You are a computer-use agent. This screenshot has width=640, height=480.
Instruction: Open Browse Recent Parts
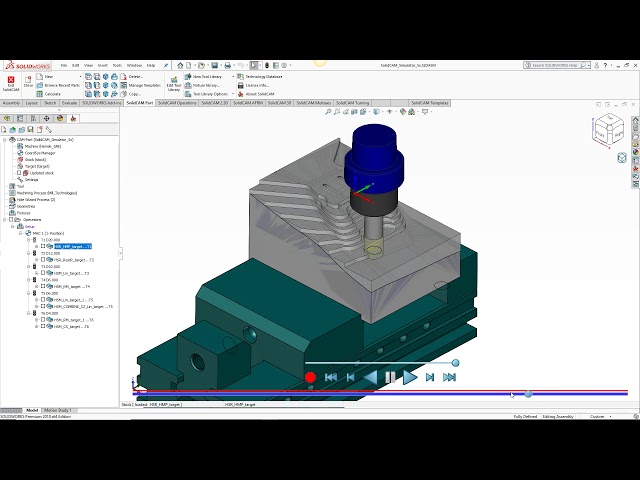point(58,85)
